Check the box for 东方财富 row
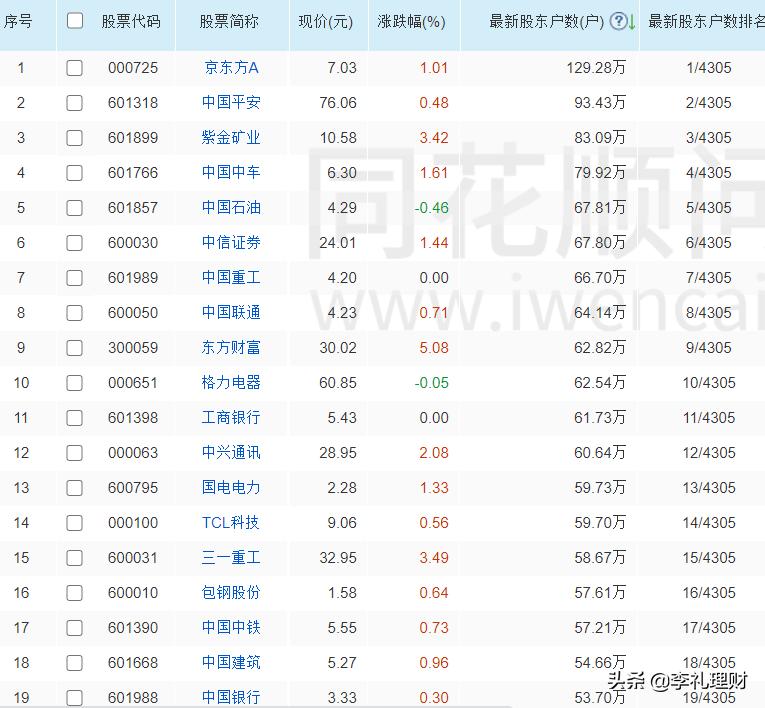Viewport: 765px width, 708px height. pos(75,348)
